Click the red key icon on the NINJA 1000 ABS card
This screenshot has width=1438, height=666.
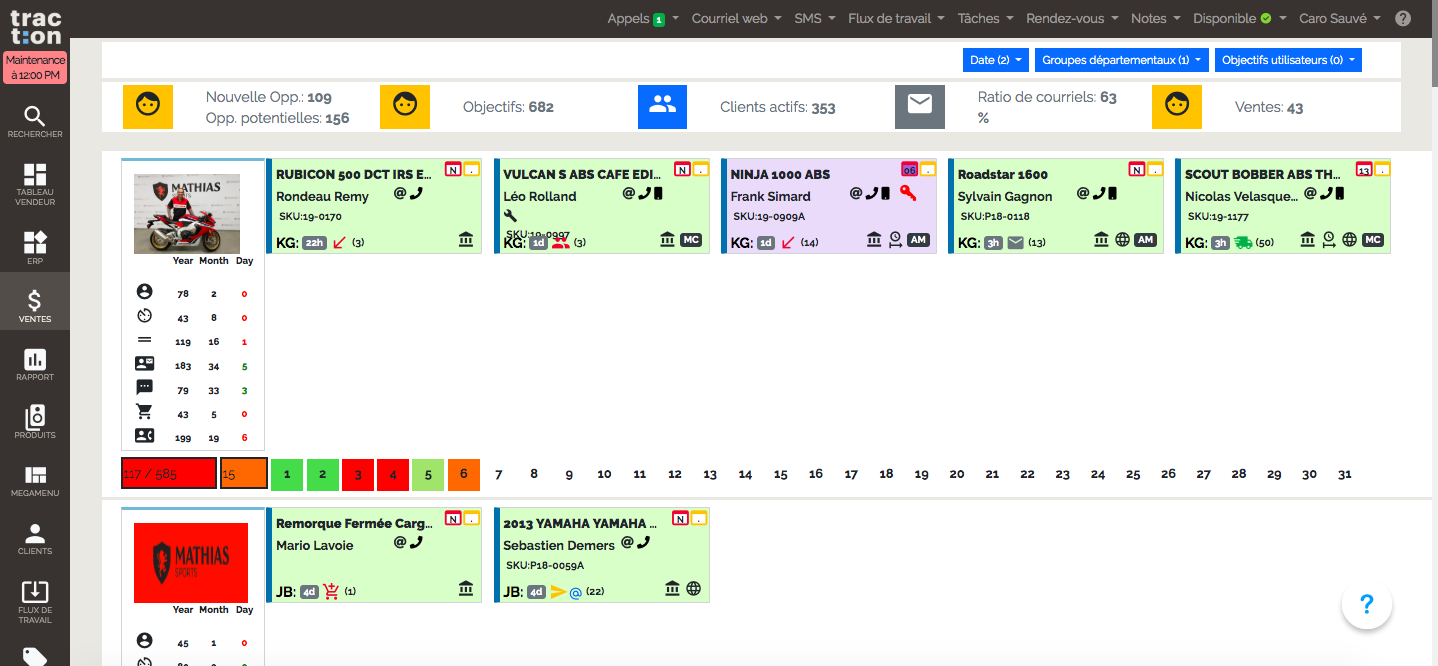click(908, 193)
